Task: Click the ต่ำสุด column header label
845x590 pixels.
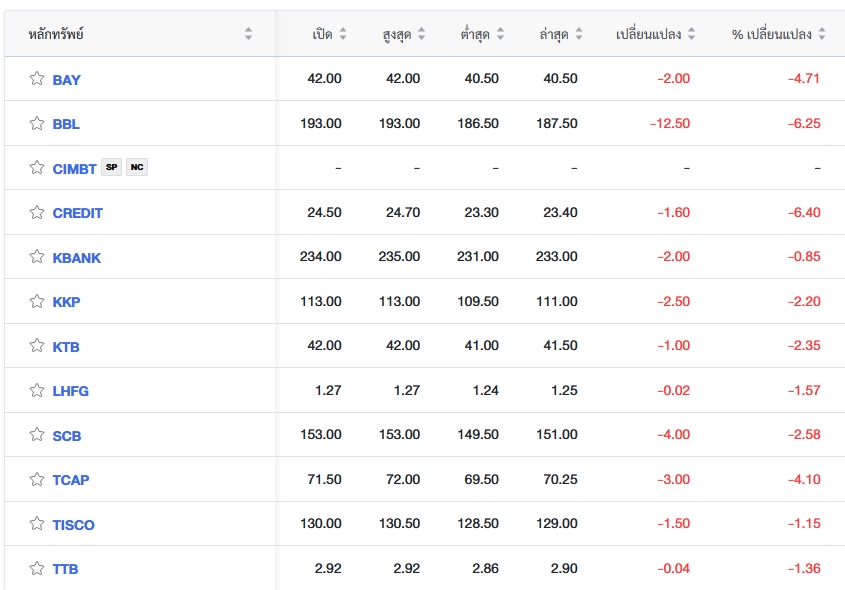Action: point(475,34)
